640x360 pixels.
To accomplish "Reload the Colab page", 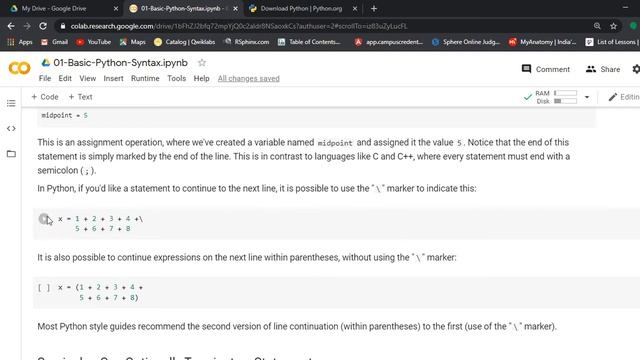I will (x=43, y=26).
